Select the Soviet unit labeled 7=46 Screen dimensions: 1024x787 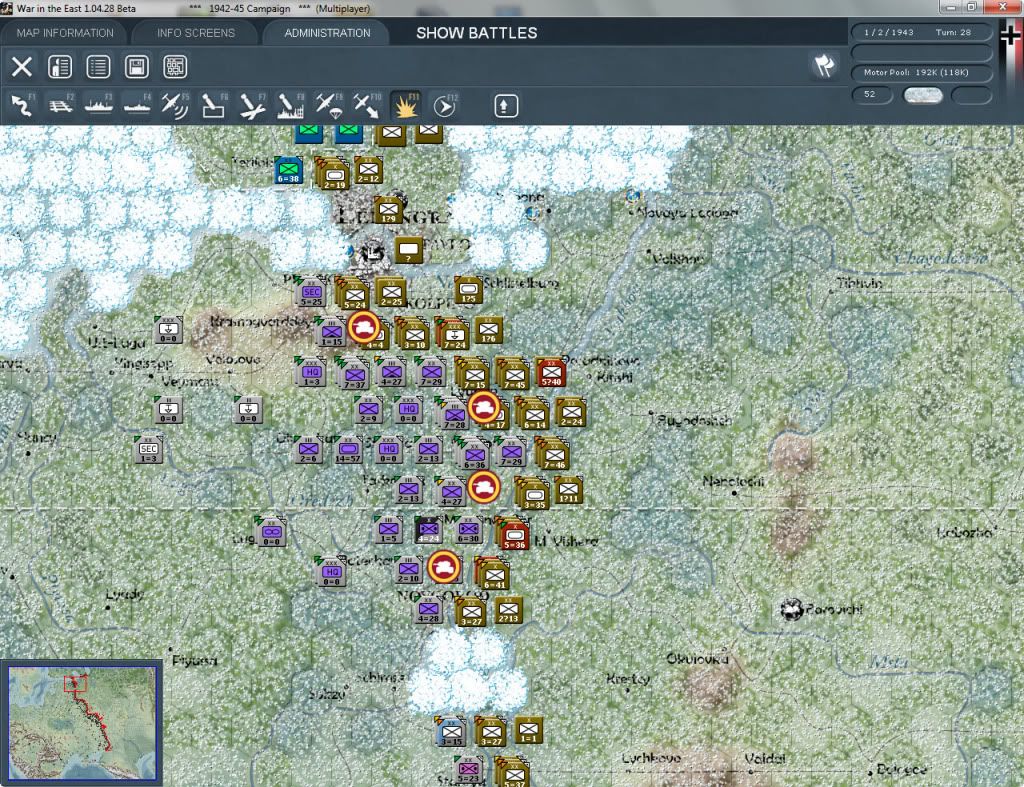(554, 455)
